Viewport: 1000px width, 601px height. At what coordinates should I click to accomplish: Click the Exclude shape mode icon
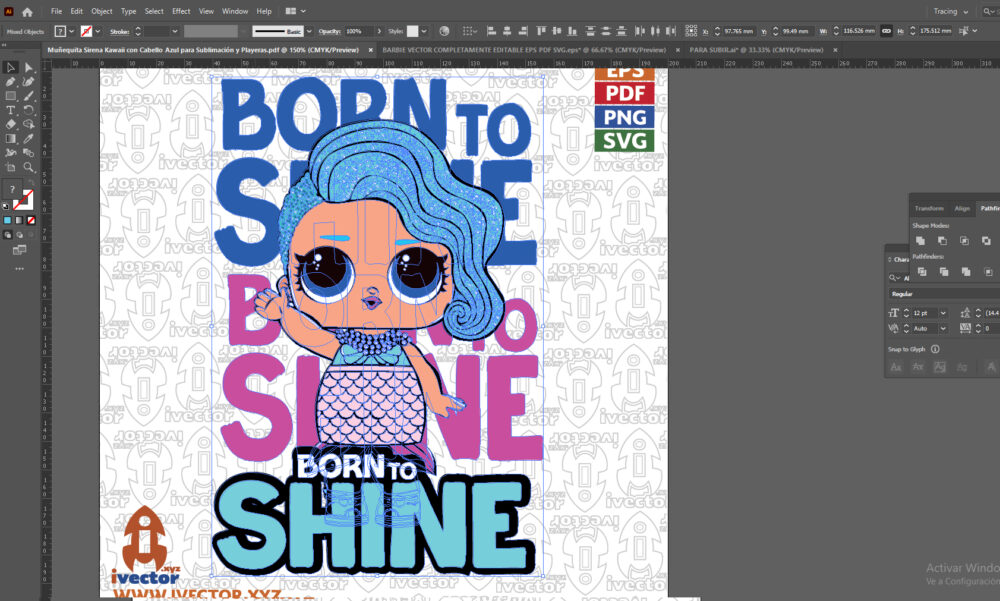[986, 241]
